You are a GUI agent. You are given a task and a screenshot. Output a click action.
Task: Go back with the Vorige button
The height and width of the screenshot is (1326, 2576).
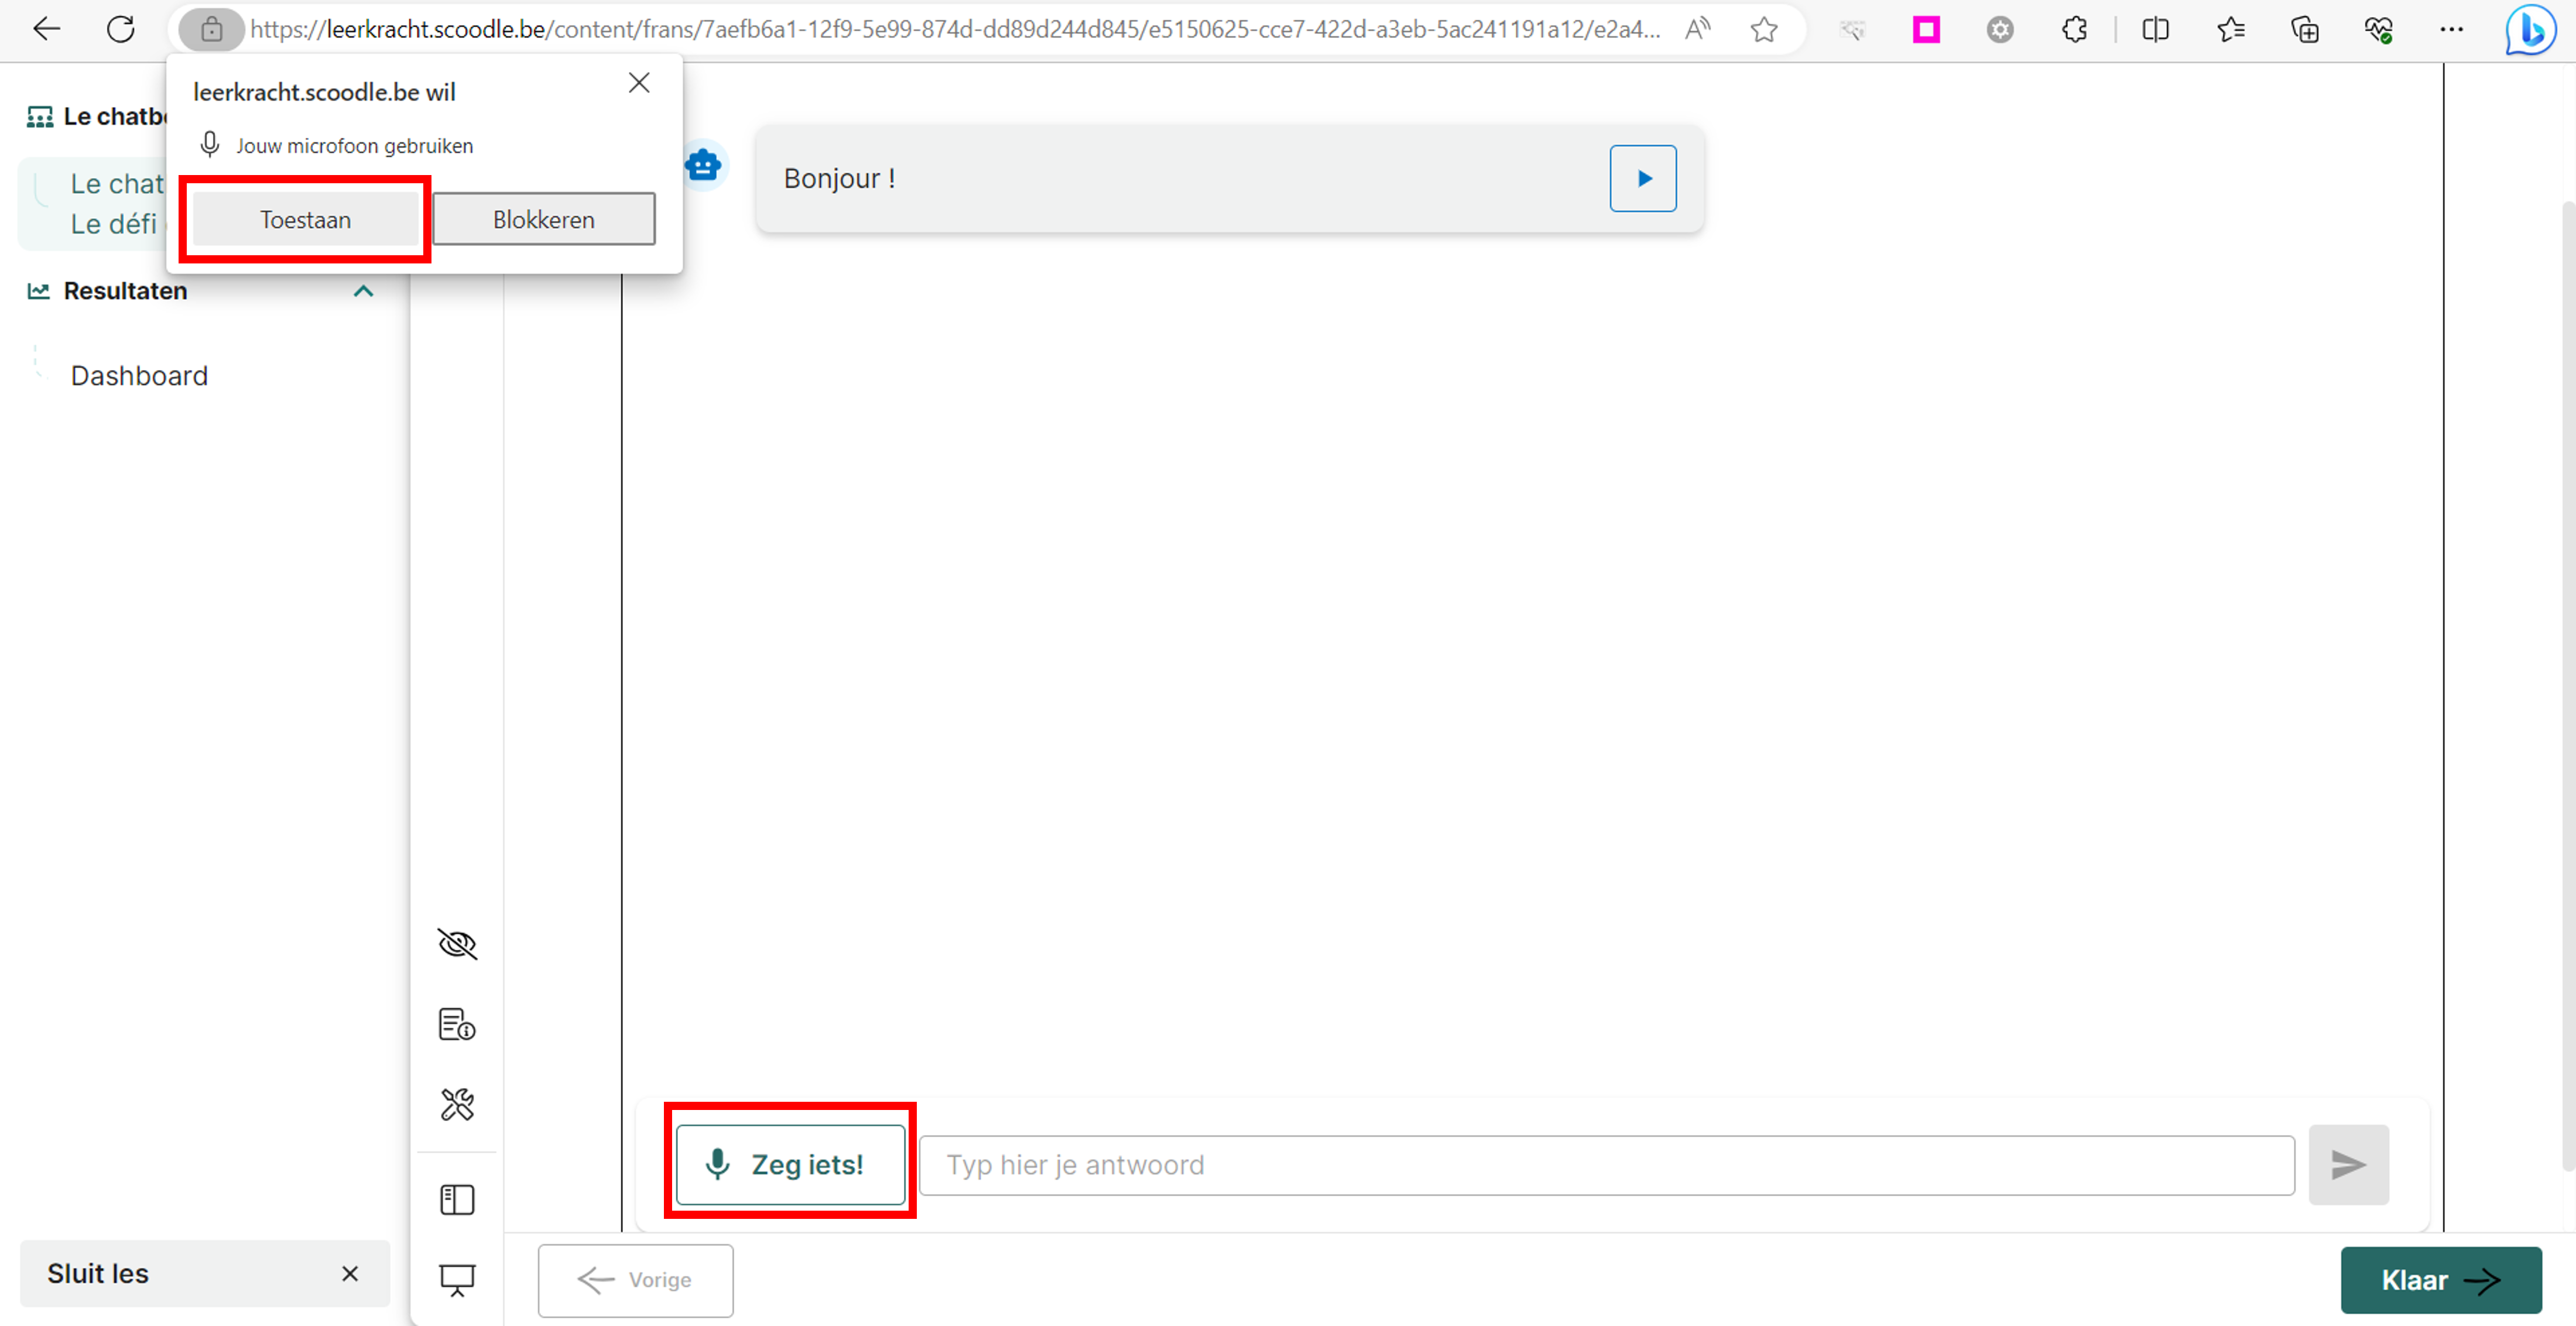pos(635,1280)
